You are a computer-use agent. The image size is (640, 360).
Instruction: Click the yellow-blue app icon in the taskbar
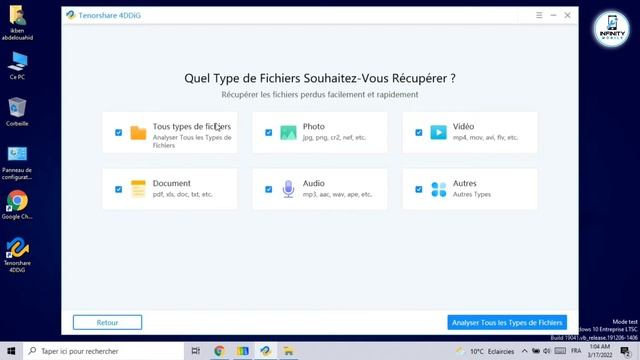coord(242,351)
